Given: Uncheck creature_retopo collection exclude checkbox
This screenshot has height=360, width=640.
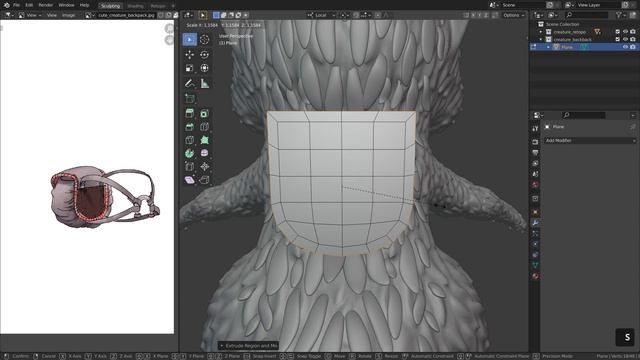Looking at the screenshot, I should (618, 32).
